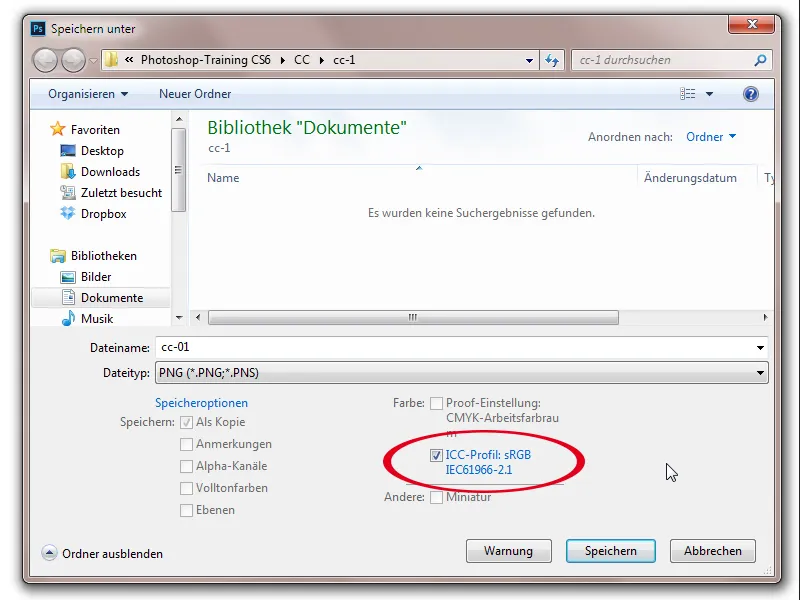Screen dimensions: 800x600
Task: Click file list scroll right arrow
Action: tap(765, 317)
